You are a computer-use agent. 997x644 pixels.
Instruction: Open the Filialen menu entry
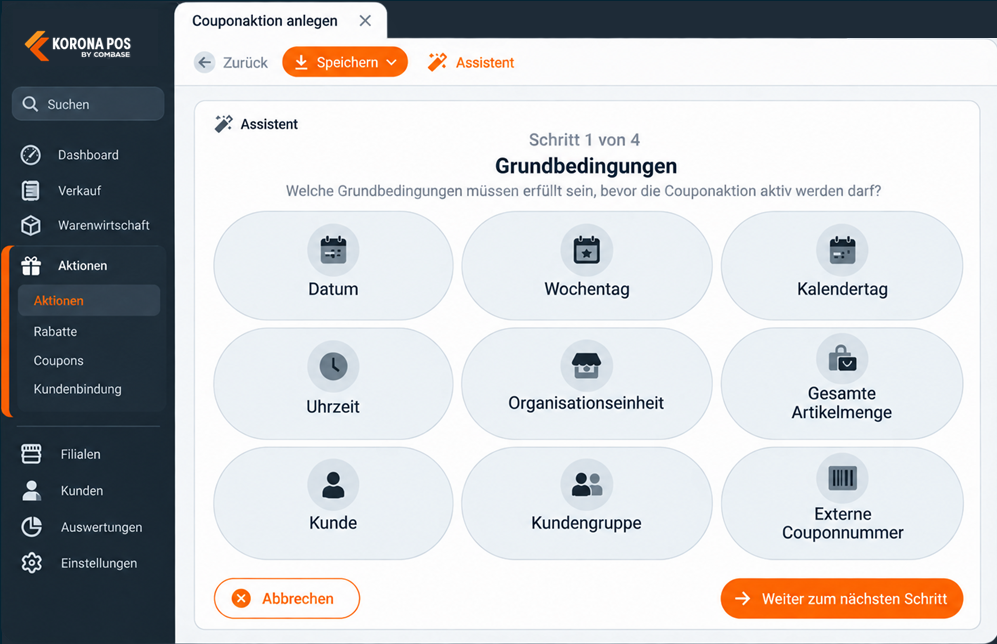[x=81, y=455]
